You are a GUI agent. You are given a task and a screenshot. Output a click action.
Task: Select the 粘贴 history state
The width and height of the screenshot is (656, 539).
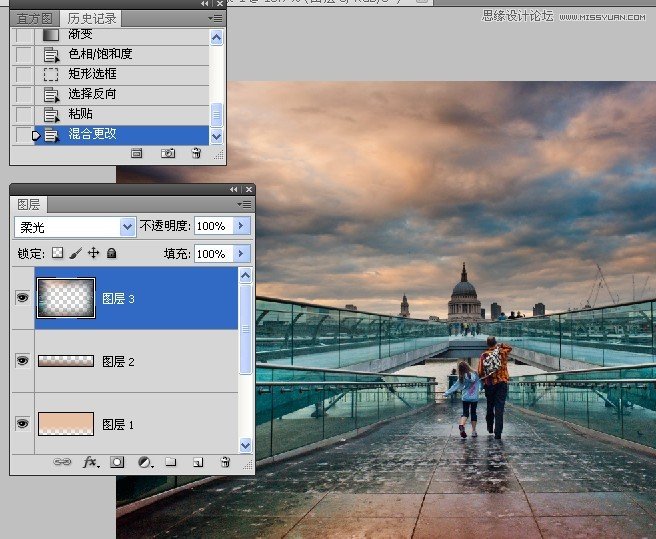pos(81,114)
